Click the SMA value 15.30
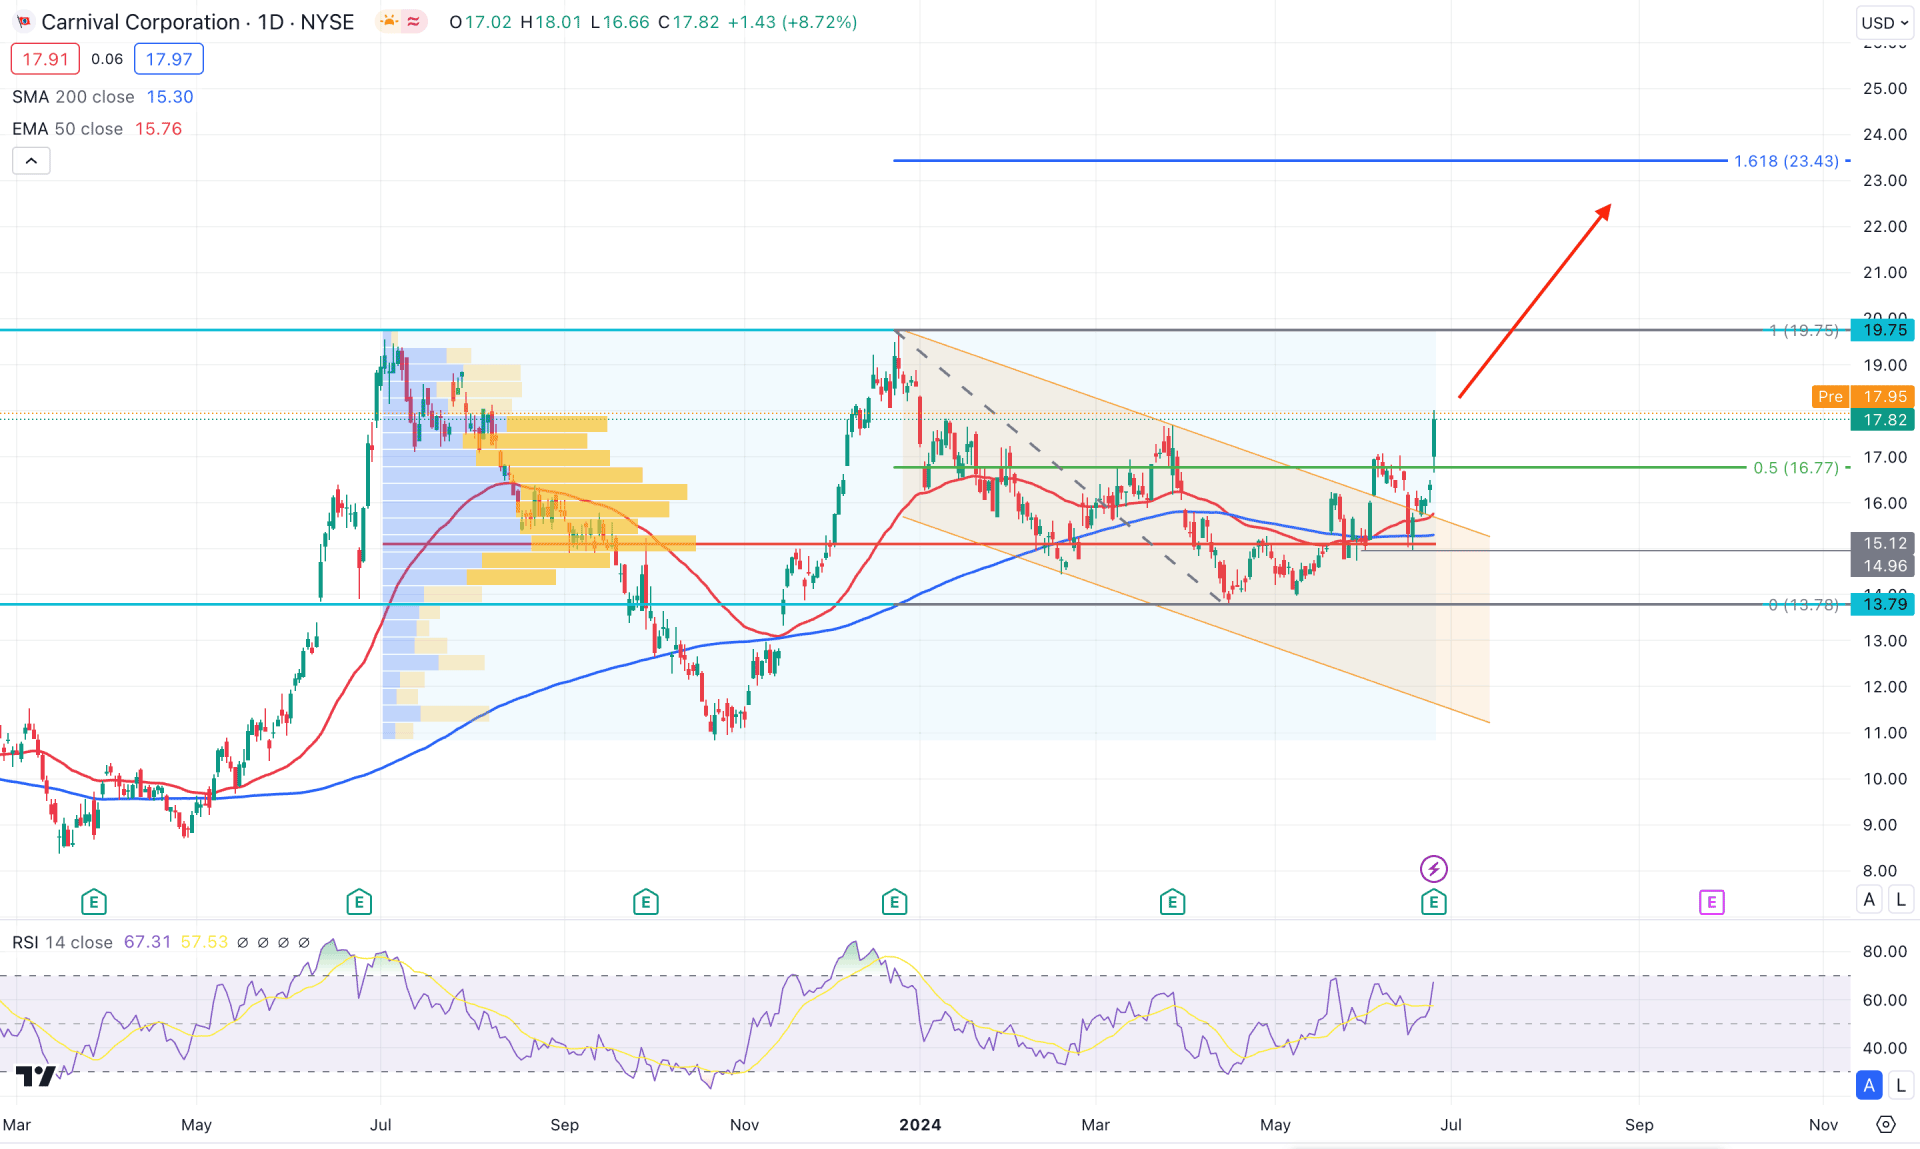The image size is (1920, 1149). tap(170, 97)
